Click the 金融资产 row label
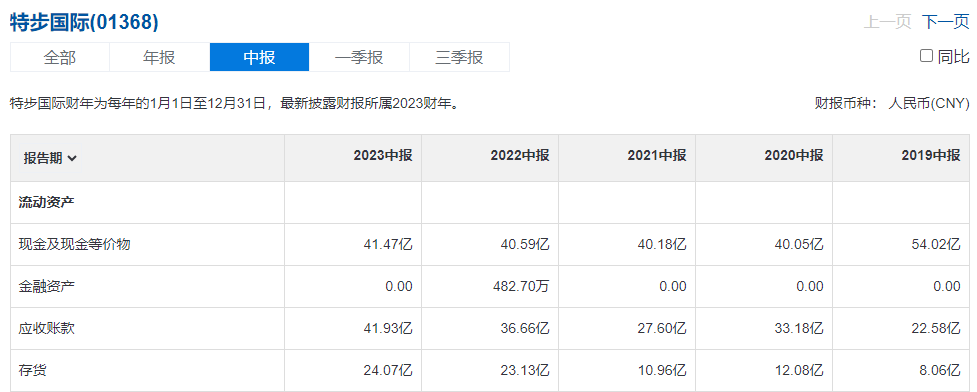This screenshot has height=392, width=977. (47, 286)
